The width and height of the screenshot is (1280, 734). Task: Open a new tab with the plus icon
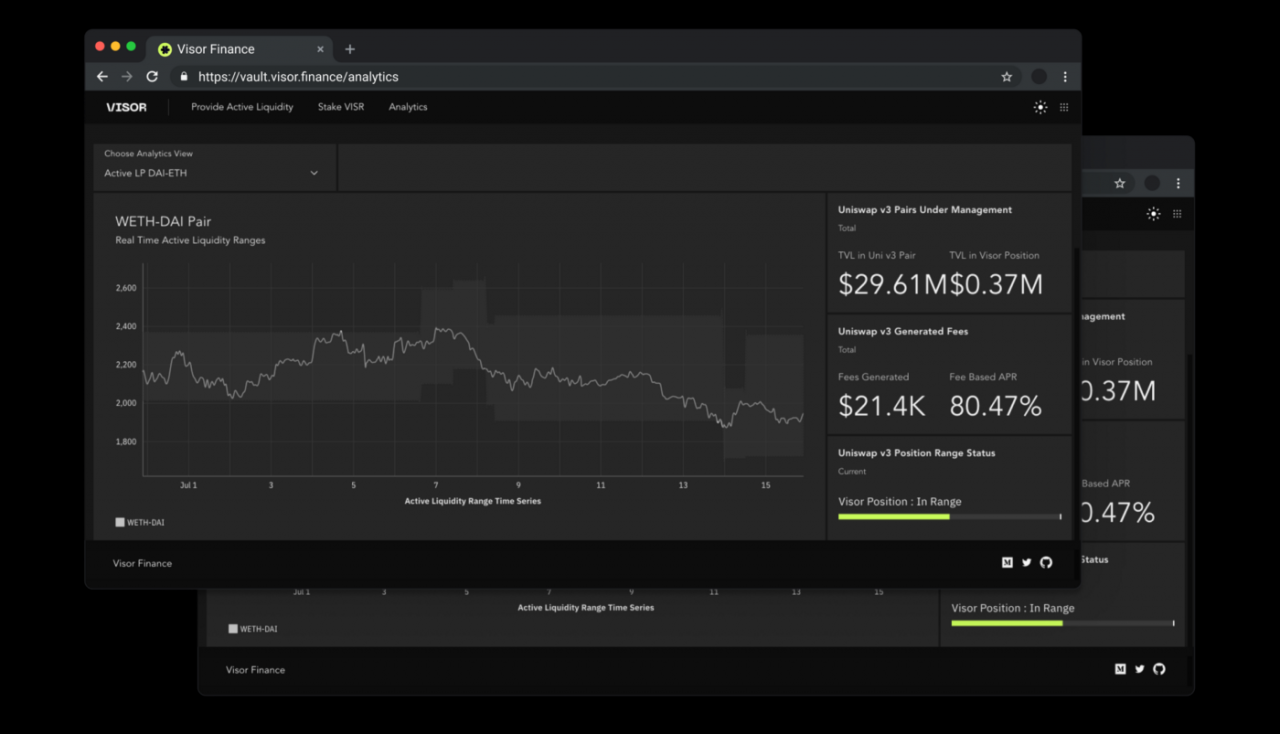click(x=350, y=49)
